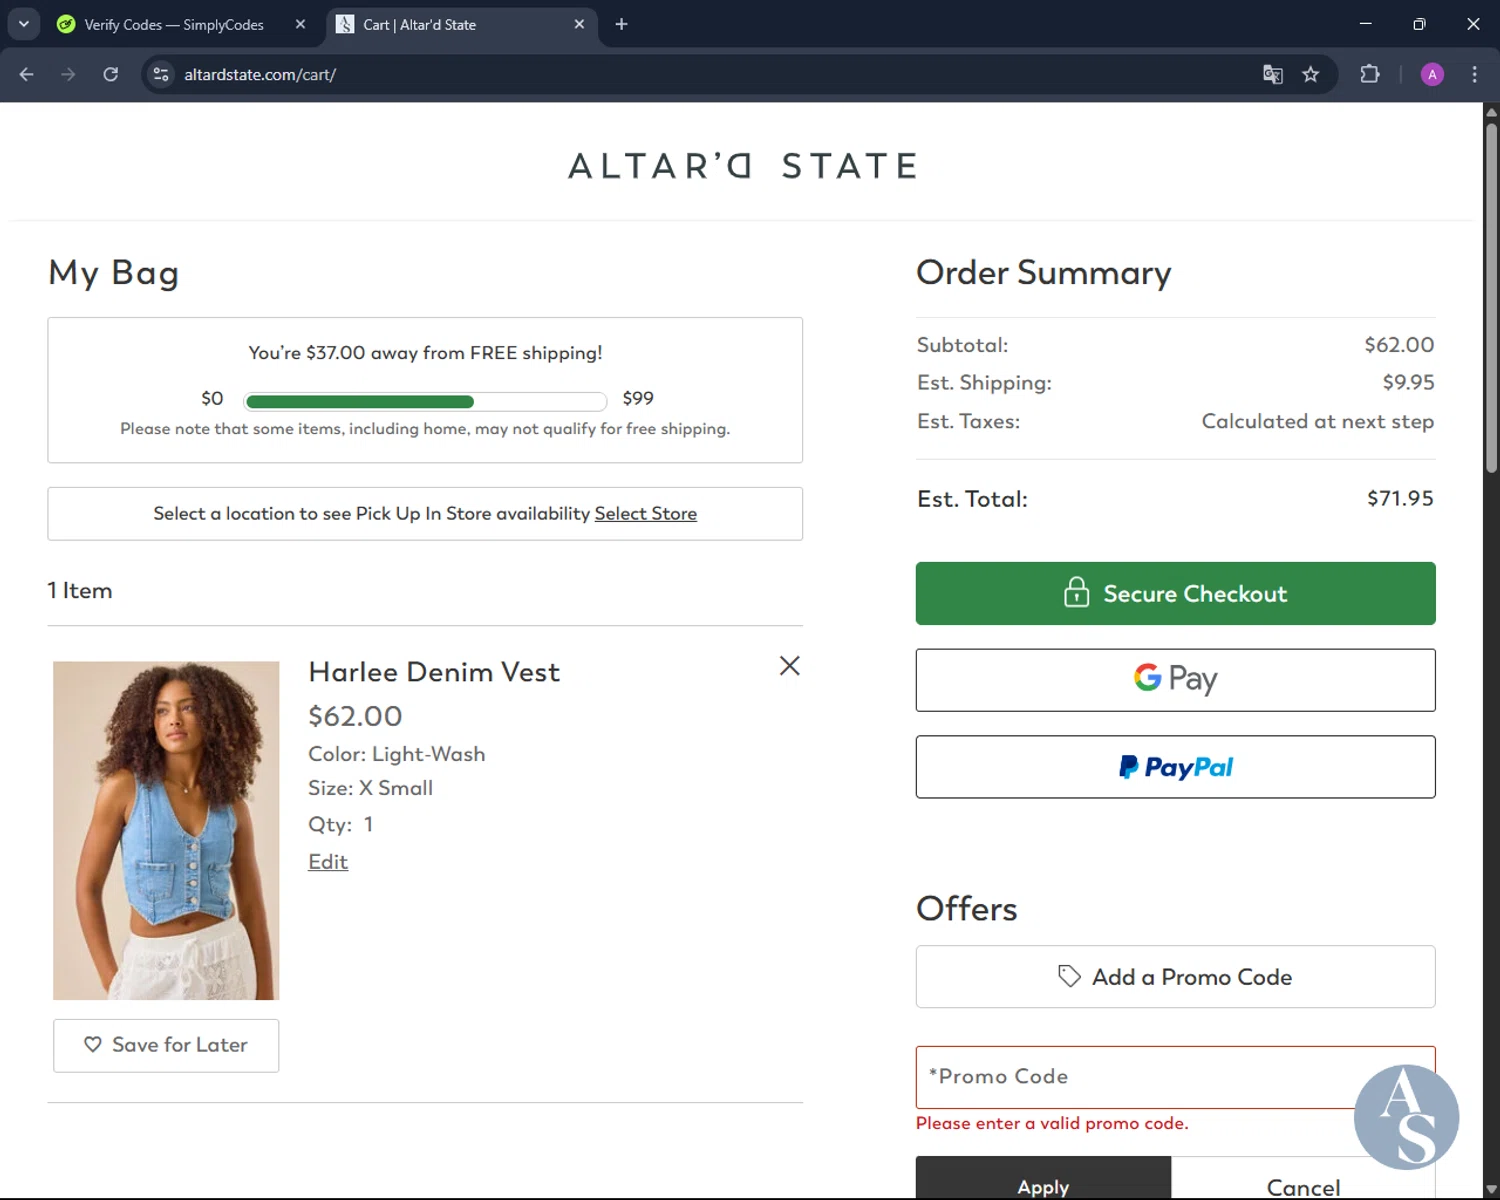This screenshot has height=1200, width=1500.
Task: Click the My Bag heading
Action: [113, 273]
